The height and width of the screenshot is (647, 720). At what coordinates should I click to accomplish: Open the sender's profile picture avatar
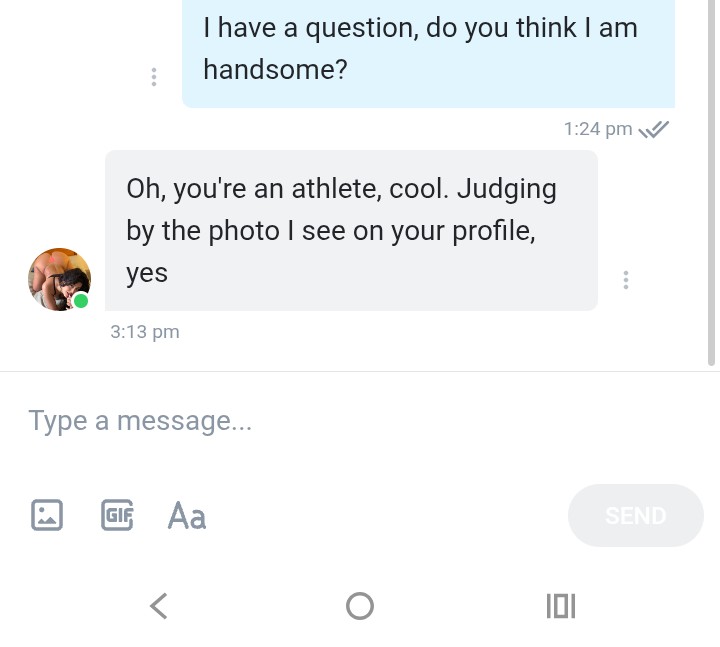pyautogui.click(x=58, y=279)
